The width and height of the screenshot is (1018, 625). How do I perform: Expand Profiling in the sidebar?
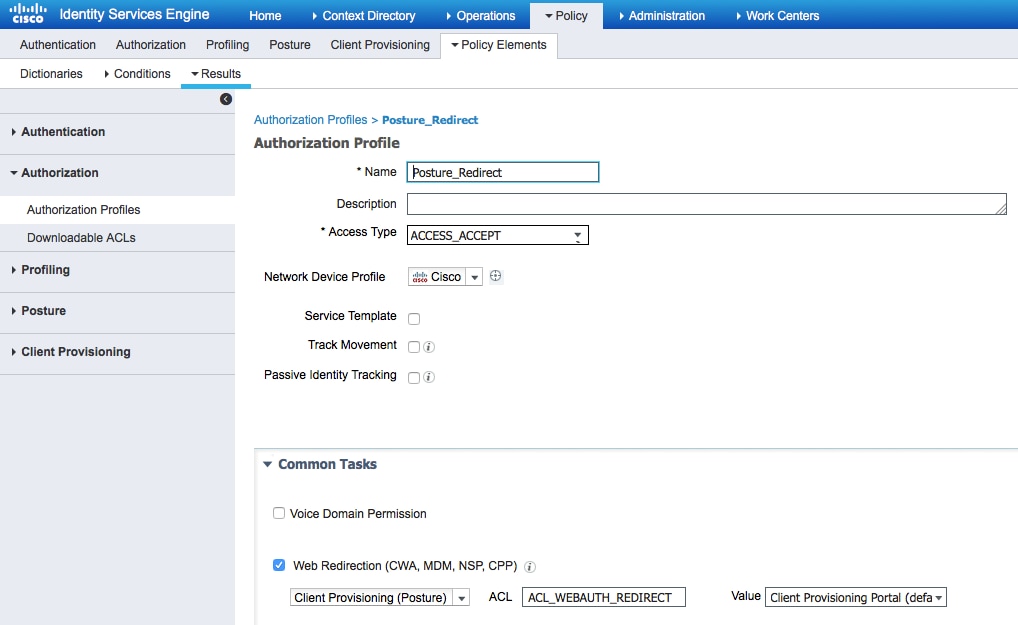pos(45,269)
